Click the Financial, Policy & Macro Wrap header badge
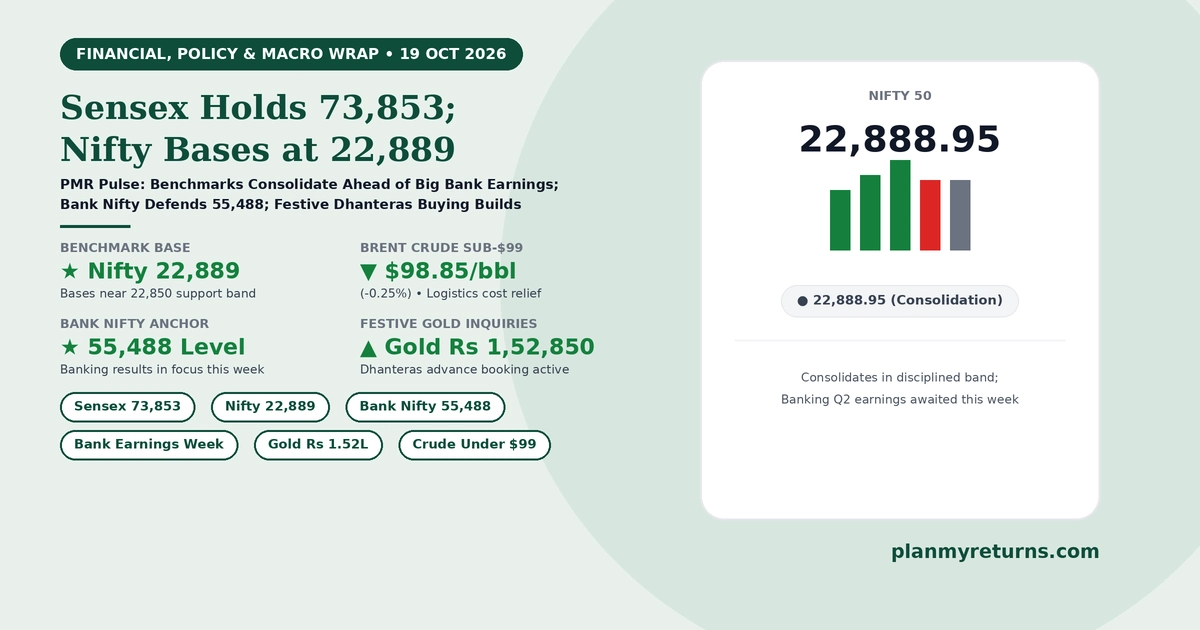 pyautogui.click(x=291, y=54)
